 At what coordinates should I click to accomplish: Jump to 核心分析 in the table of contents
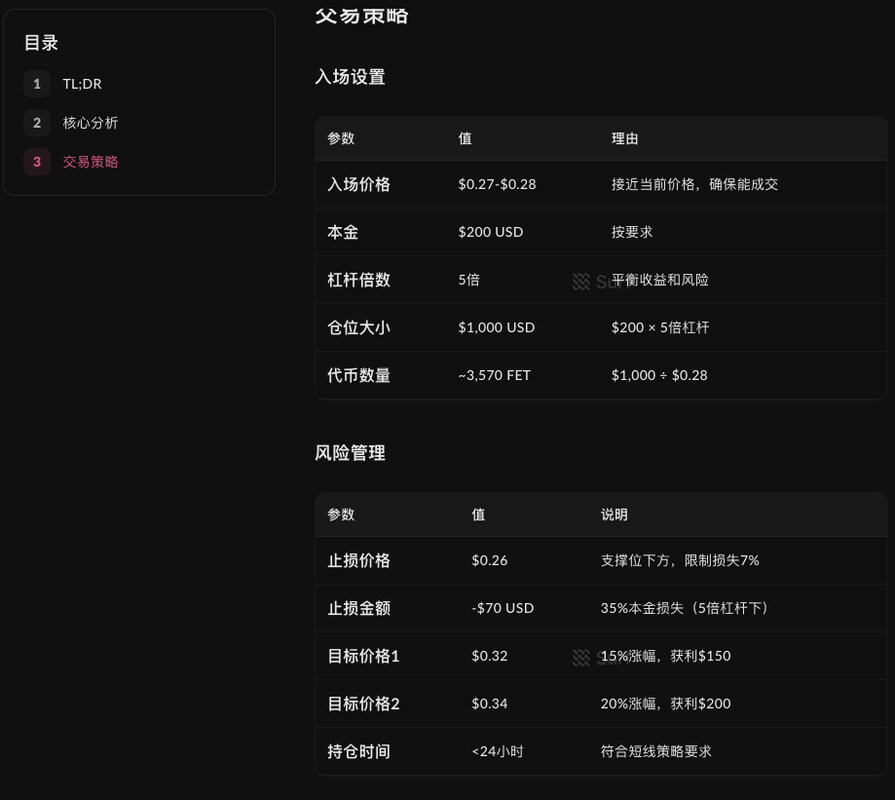coord(90,123)
